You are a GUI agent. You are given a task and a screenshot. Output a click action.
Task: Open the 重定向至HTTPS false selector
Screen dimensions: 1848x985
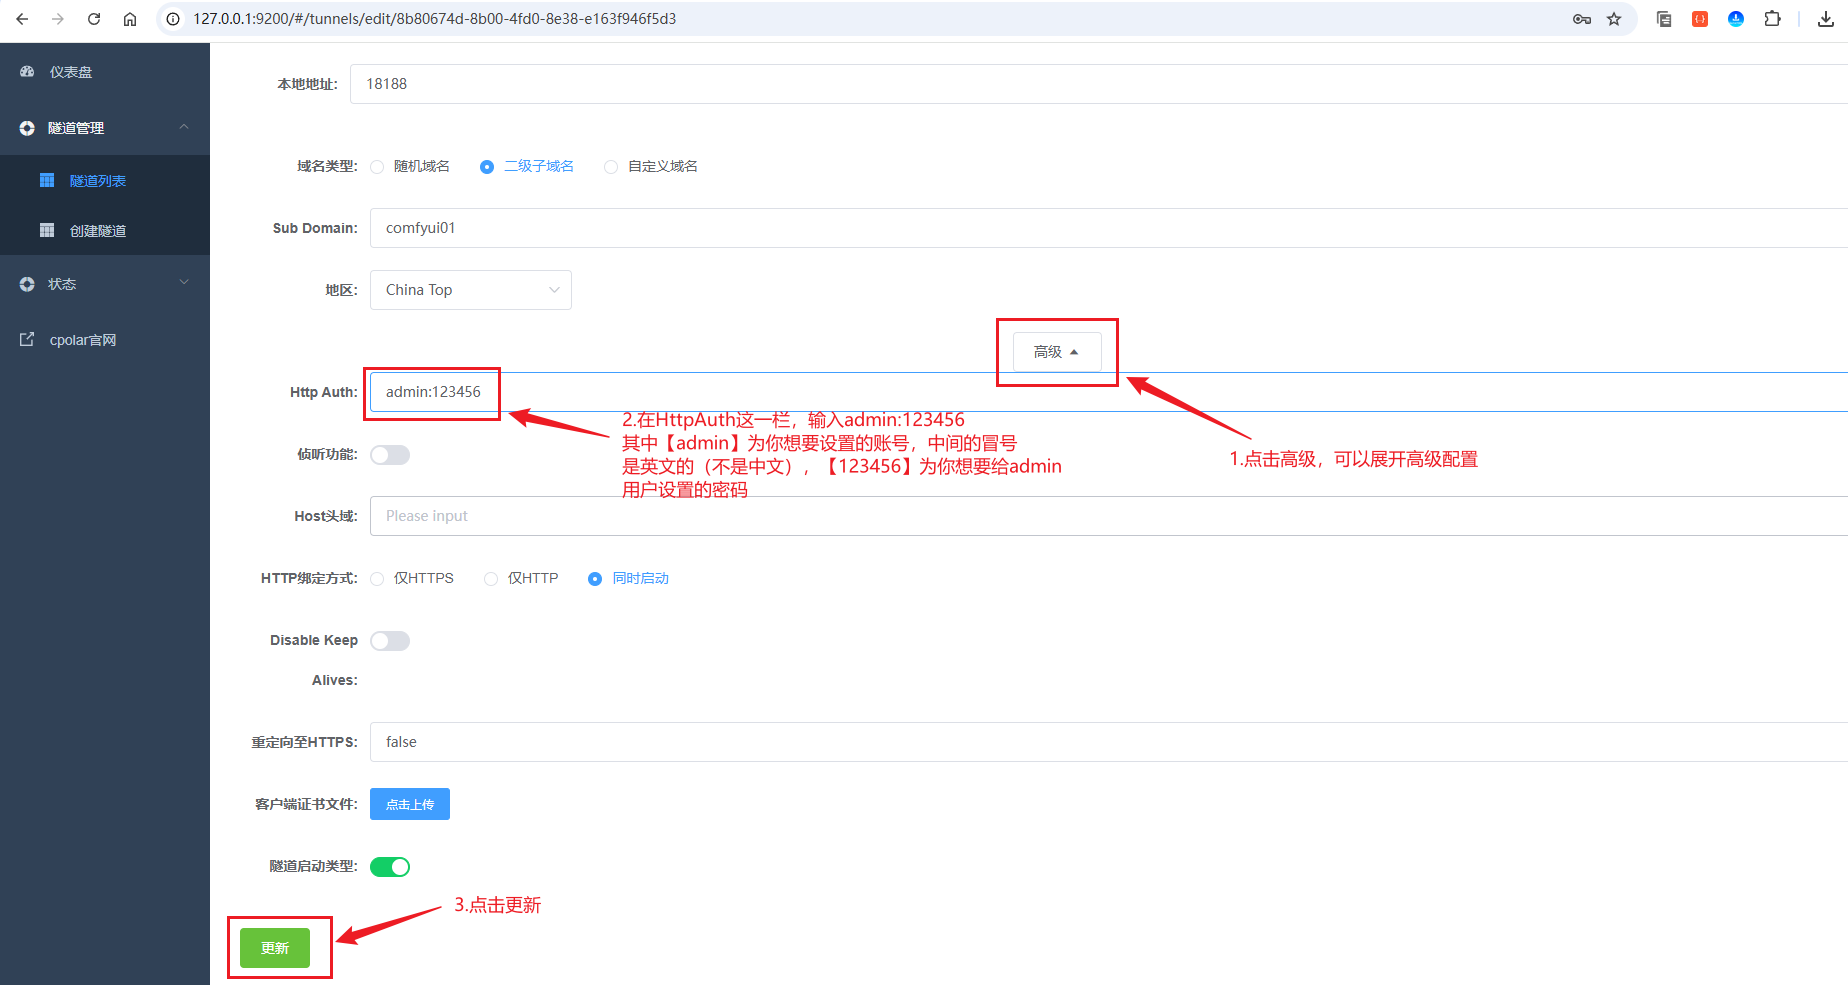[1109, 742]
